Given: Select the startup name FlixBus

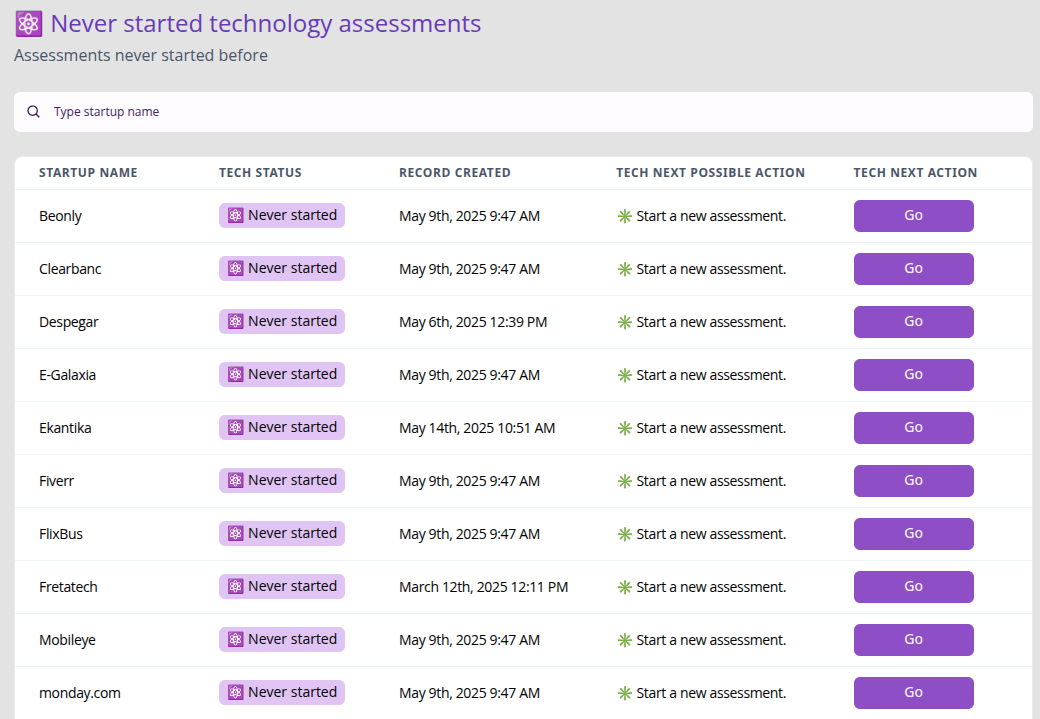Looking at the screenshot, I should point(61,535).
